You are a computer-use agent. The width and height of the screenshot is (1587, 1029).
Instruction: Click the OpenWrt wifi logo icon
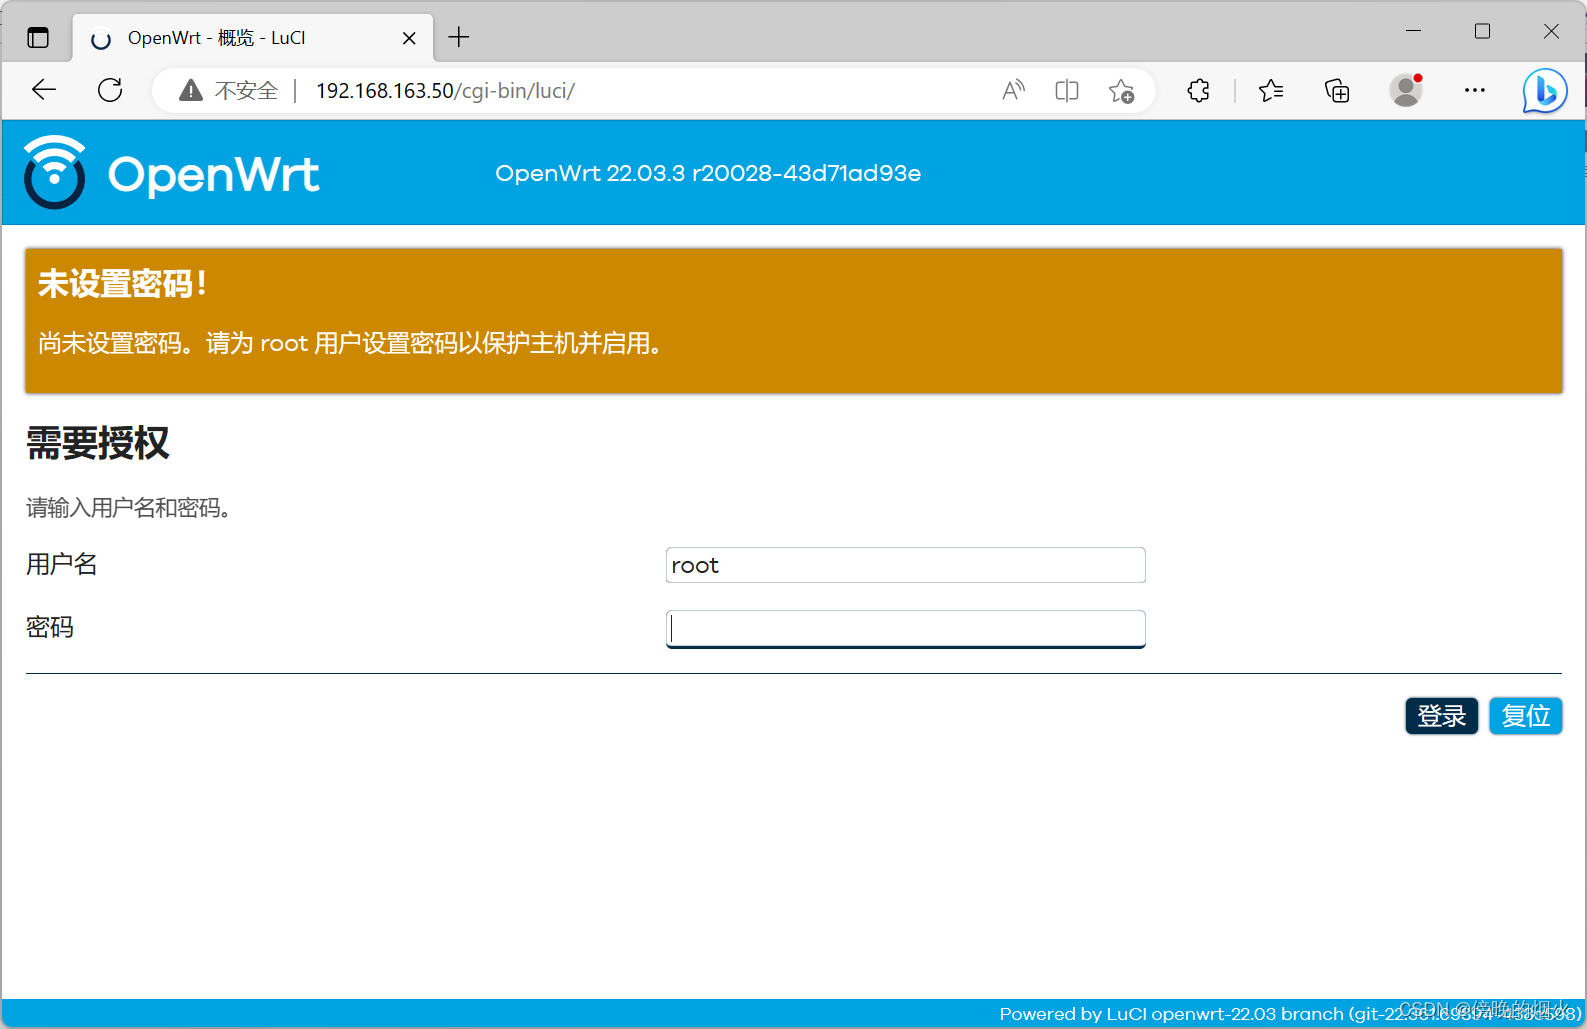pos(55,172)
